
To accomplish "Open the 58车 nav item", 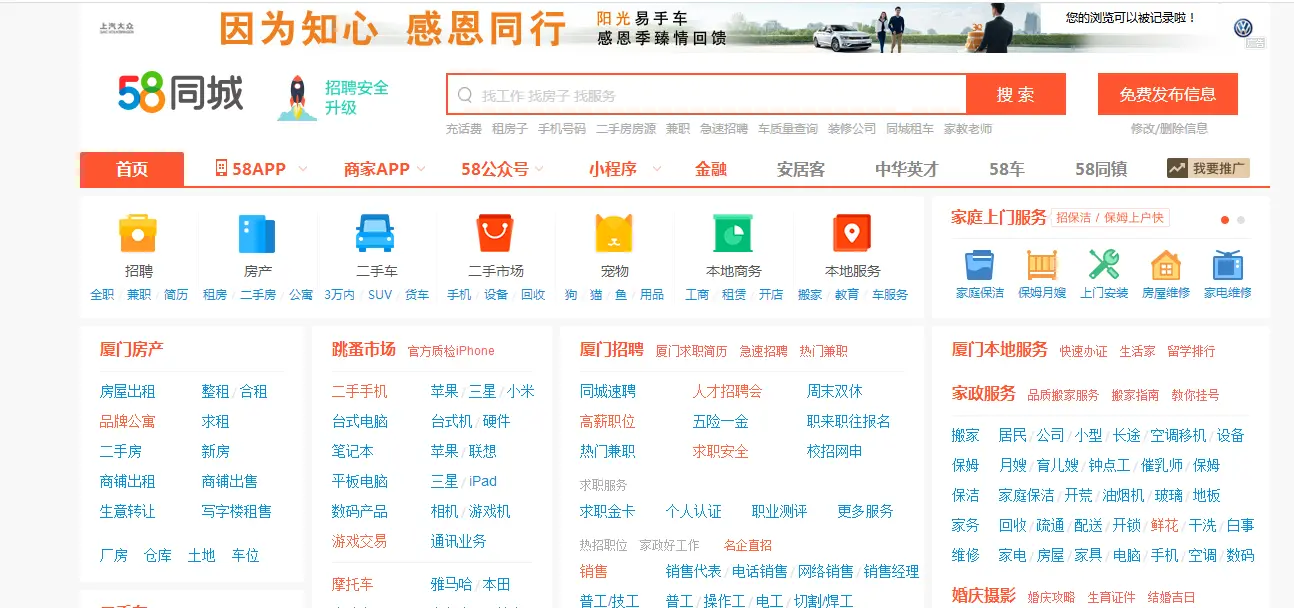I will click(x=1007, y=169).
